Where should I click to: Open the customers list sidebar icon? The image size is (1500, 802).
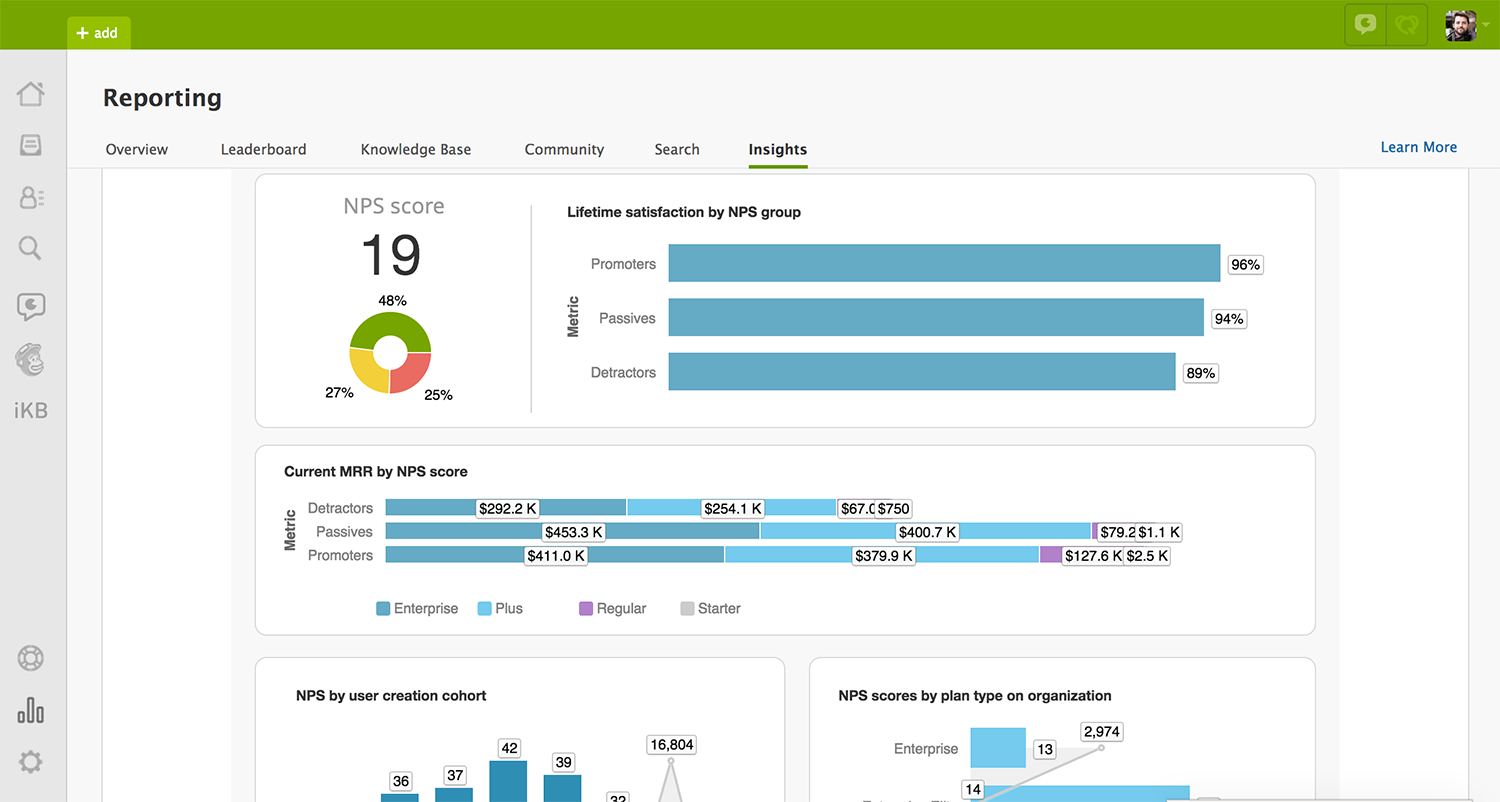(x=31, y=197)
